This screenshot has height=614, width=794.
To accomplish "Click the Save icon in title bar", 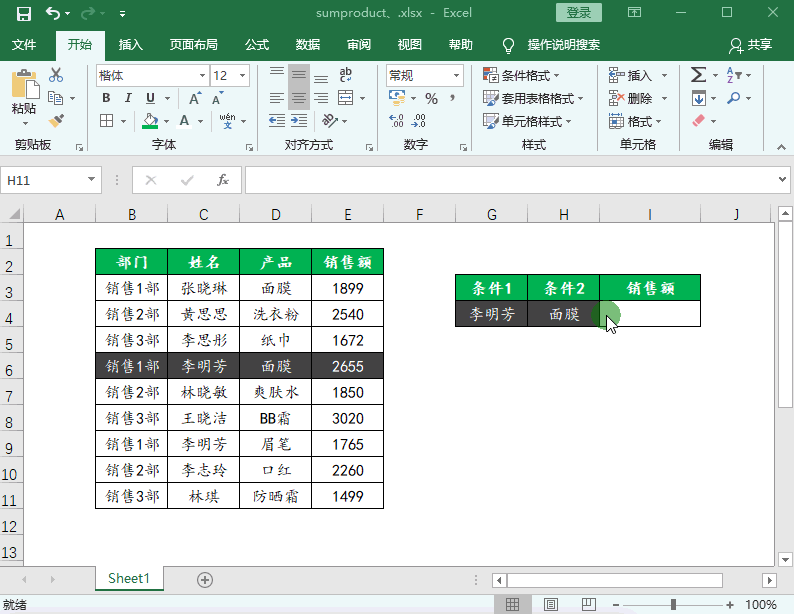I will (x=23, y=13).
